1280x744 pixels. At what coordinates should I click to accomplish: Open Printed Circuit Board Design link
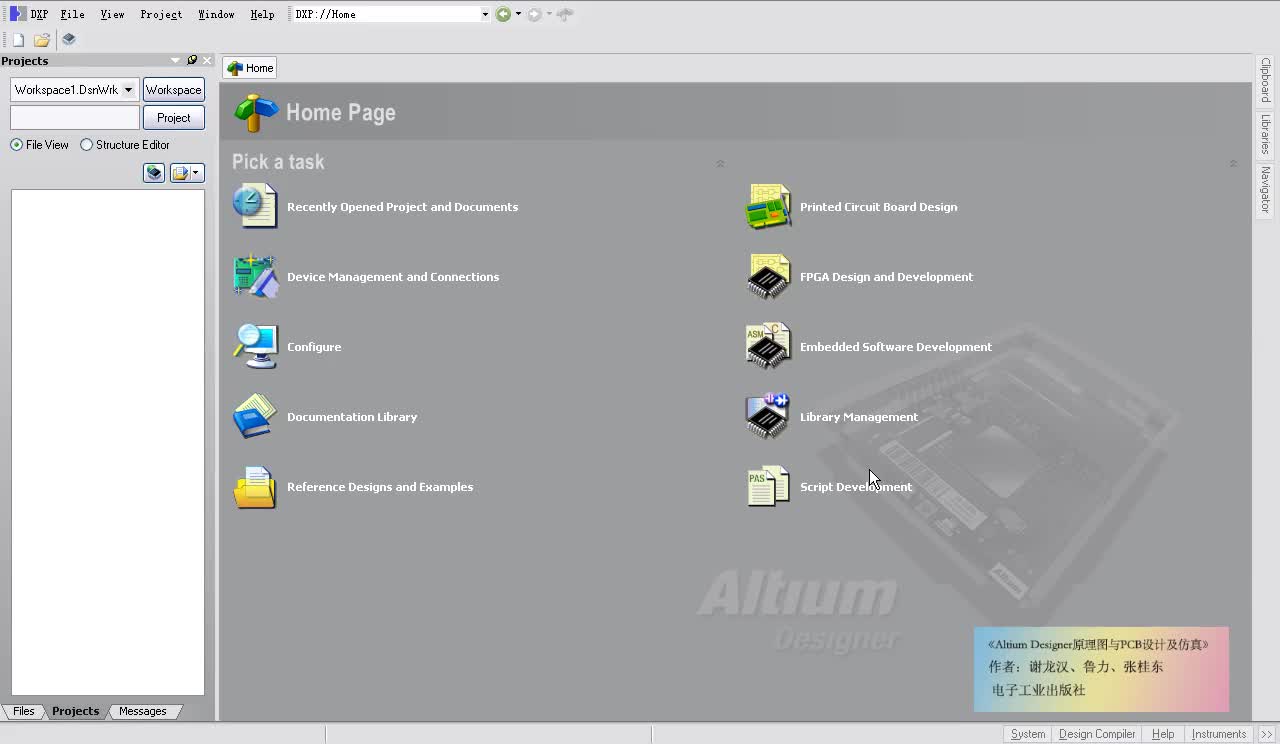click(878, 207)
